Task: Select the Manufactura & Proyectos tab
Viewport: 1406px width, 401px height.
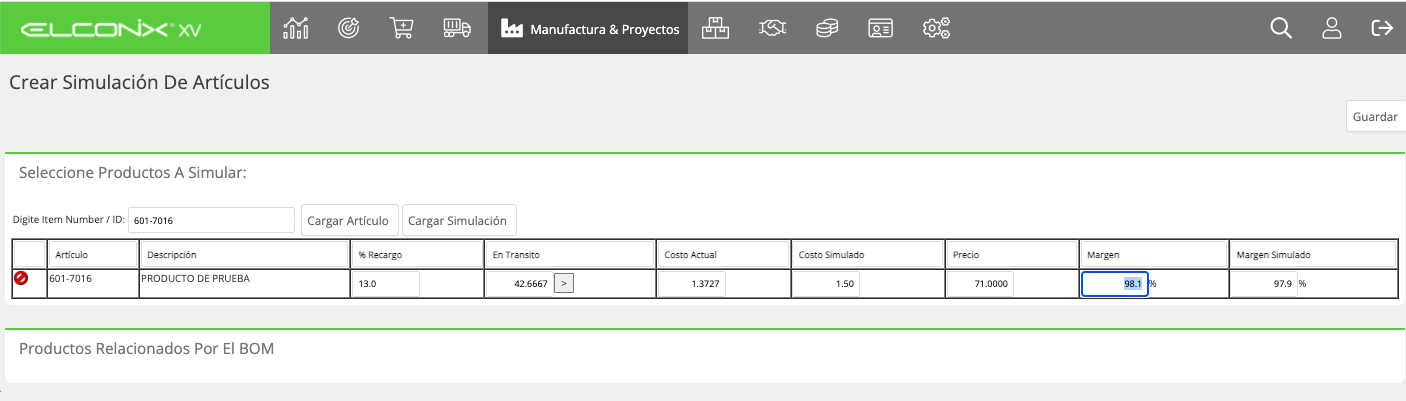Action: (588, 28)
